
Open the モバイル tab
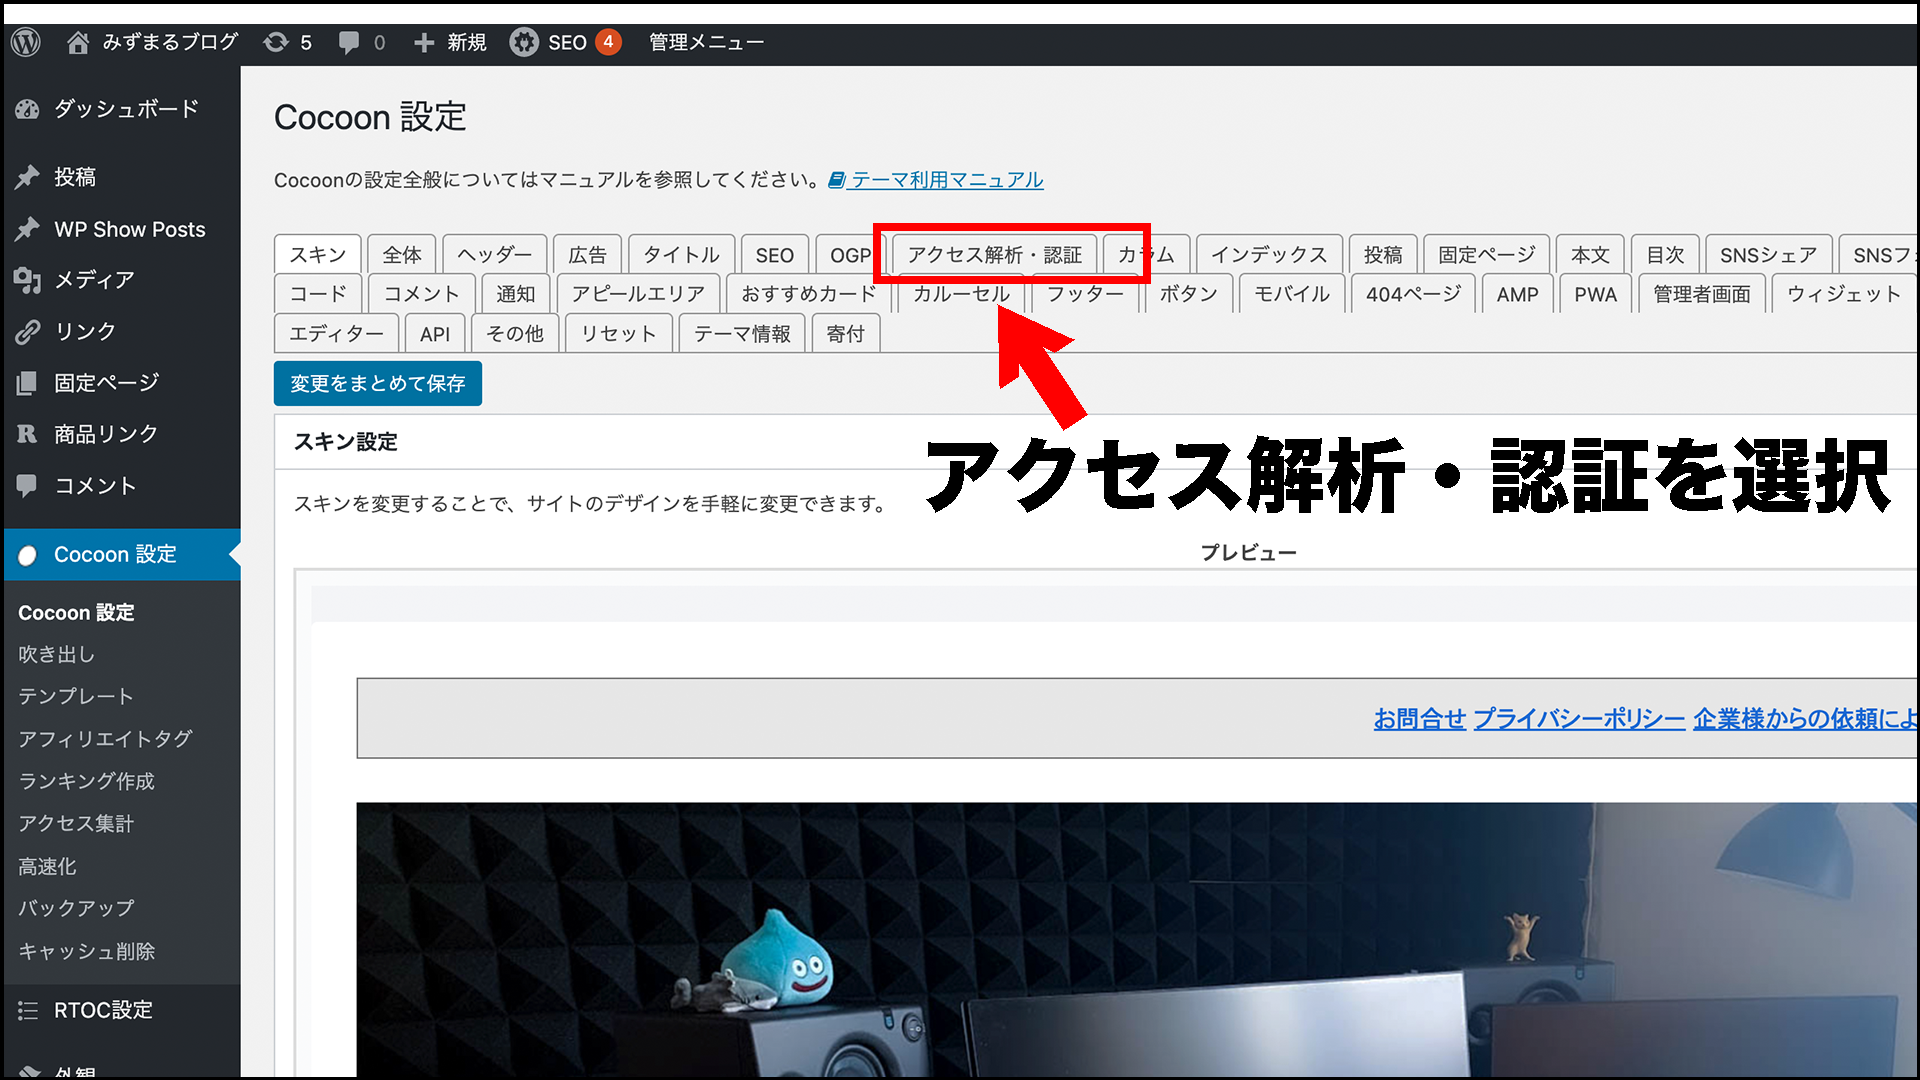coord(1292,294)
